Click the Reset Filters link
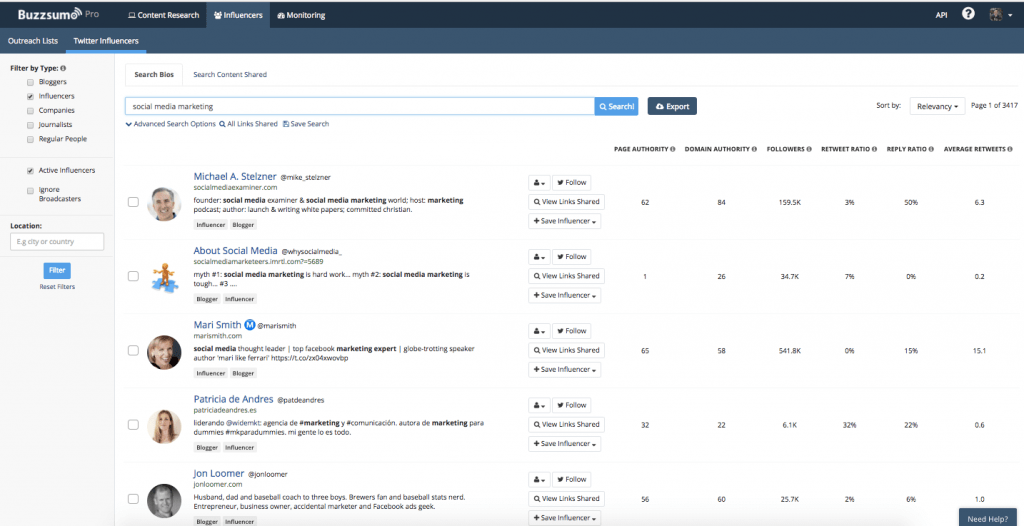This screenshot has width=1024, height=526. click(x=57, y=287)
